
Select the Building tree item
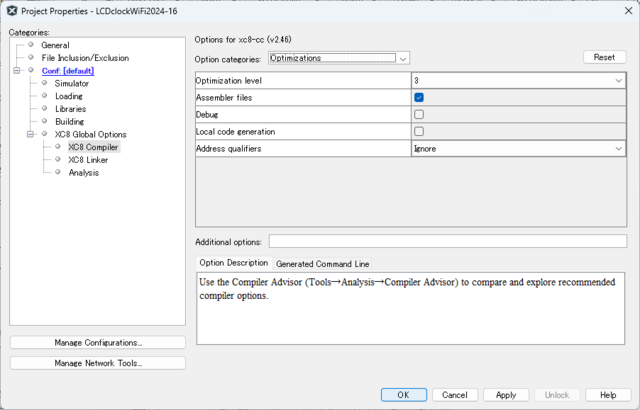pyautogui.click(x=69, y=121)
